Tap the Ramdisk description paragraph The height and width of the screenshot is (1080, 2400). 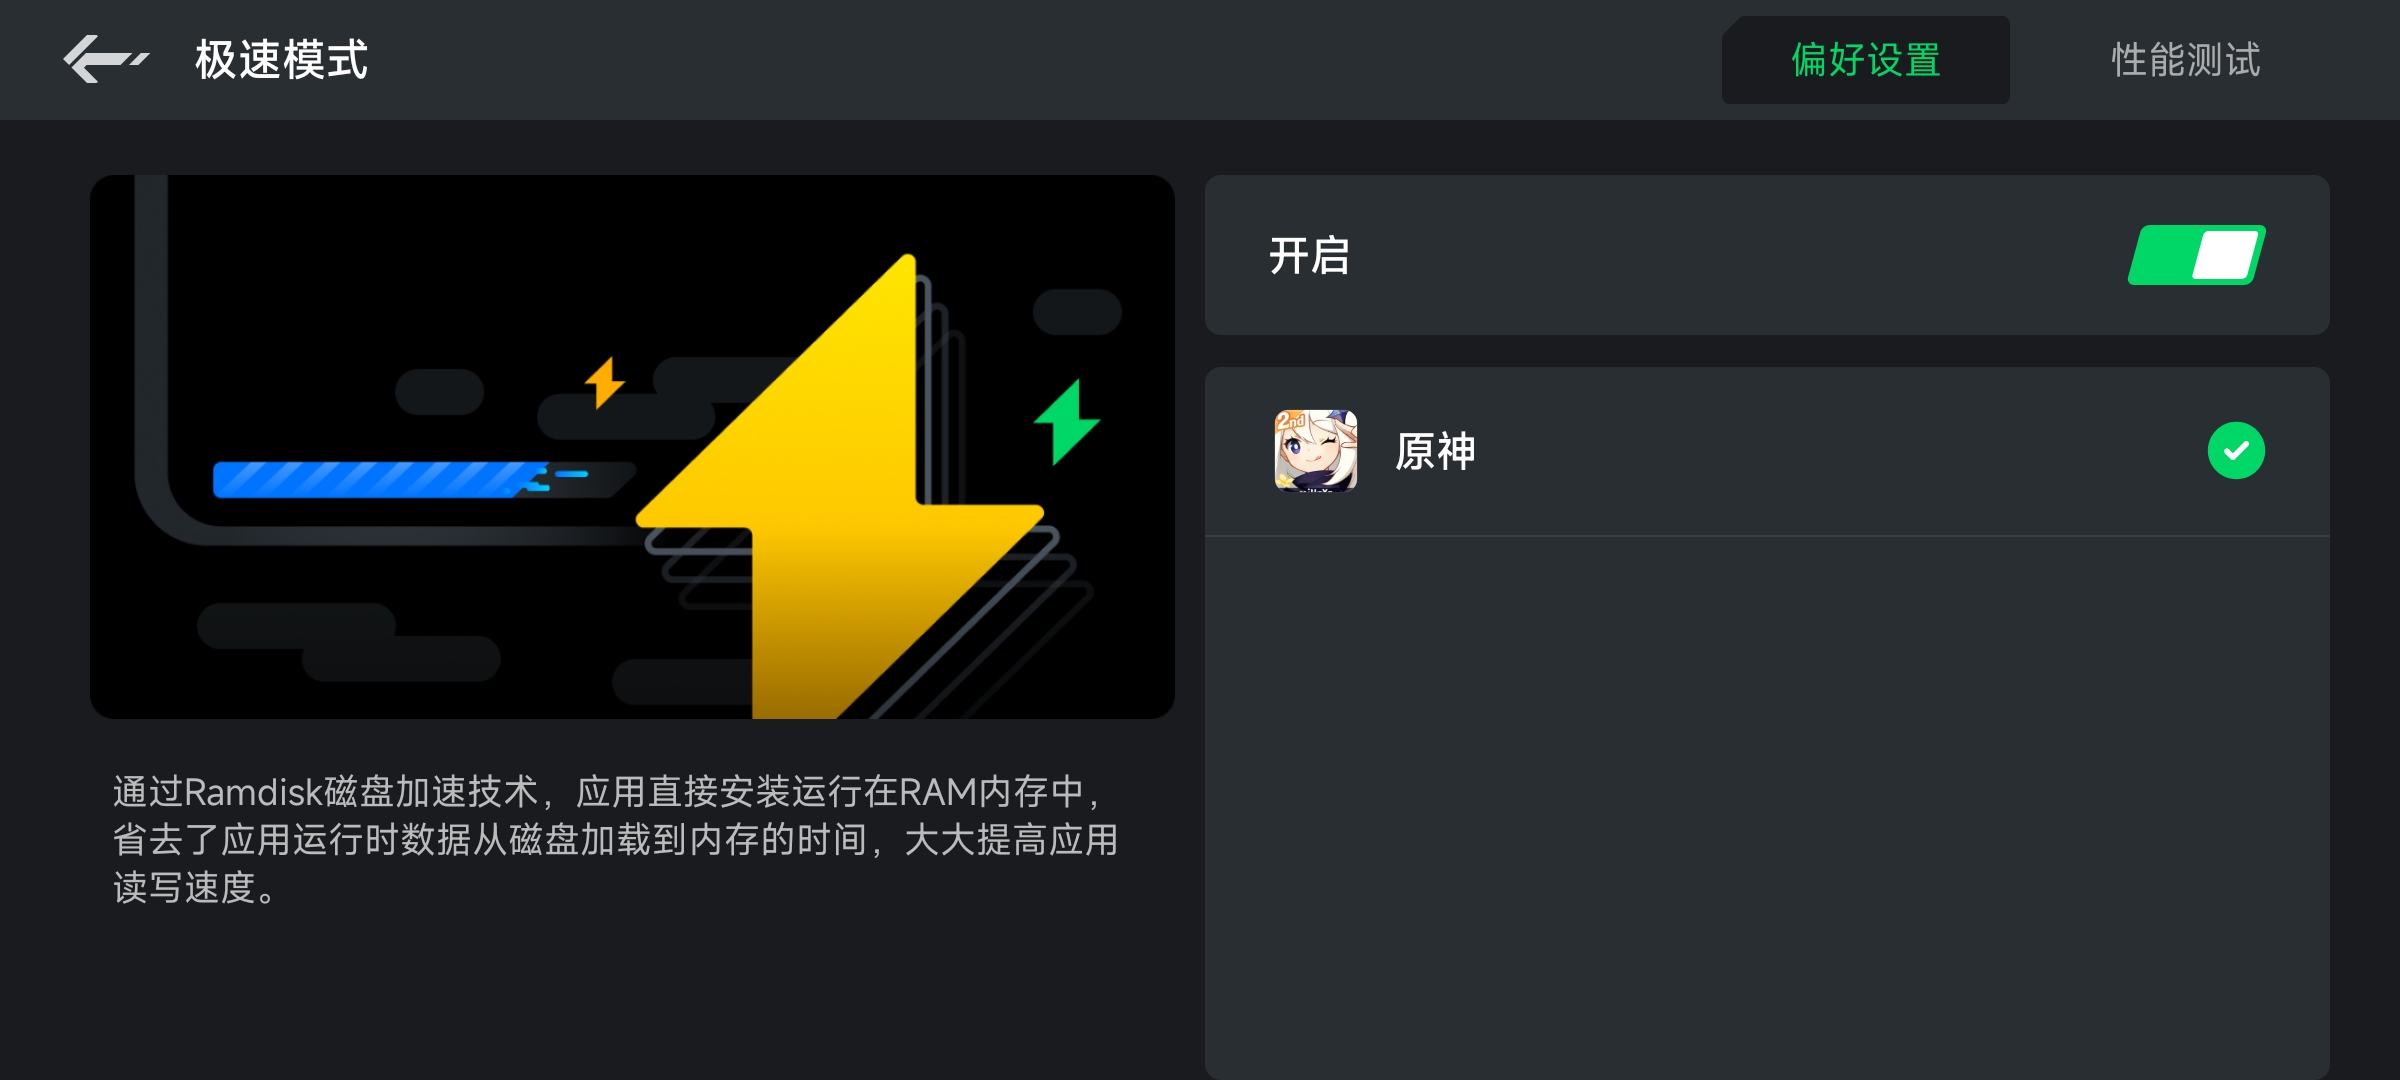point(614,839)
